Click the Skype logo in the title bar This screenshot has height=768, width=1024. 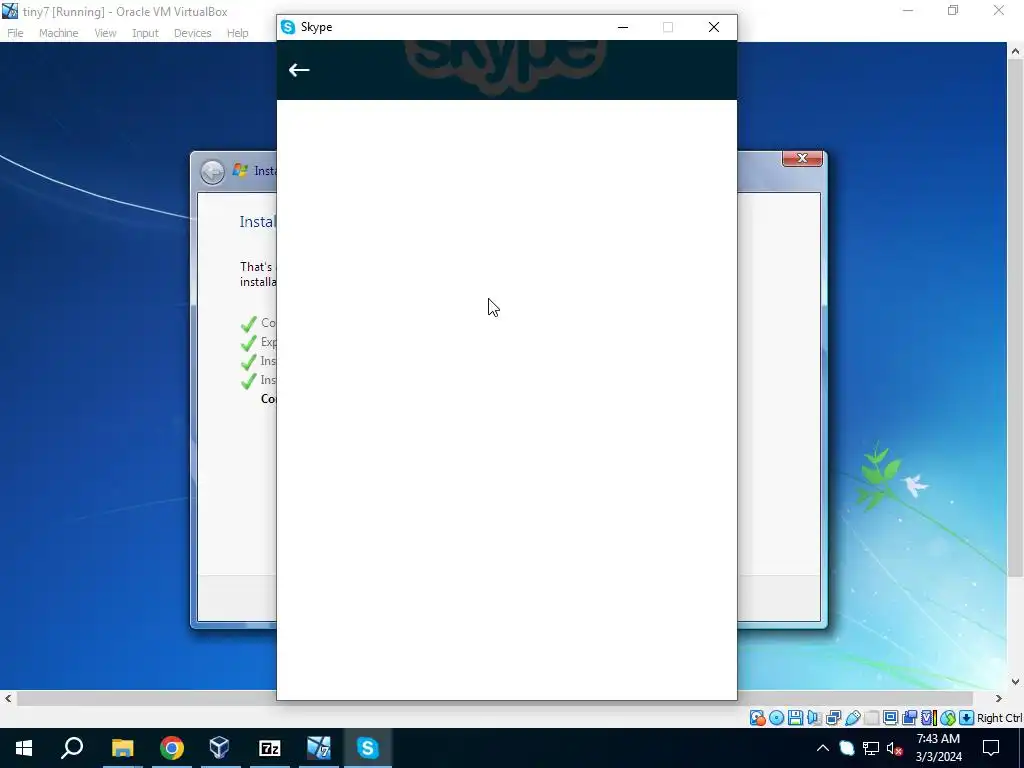point(287,27)
